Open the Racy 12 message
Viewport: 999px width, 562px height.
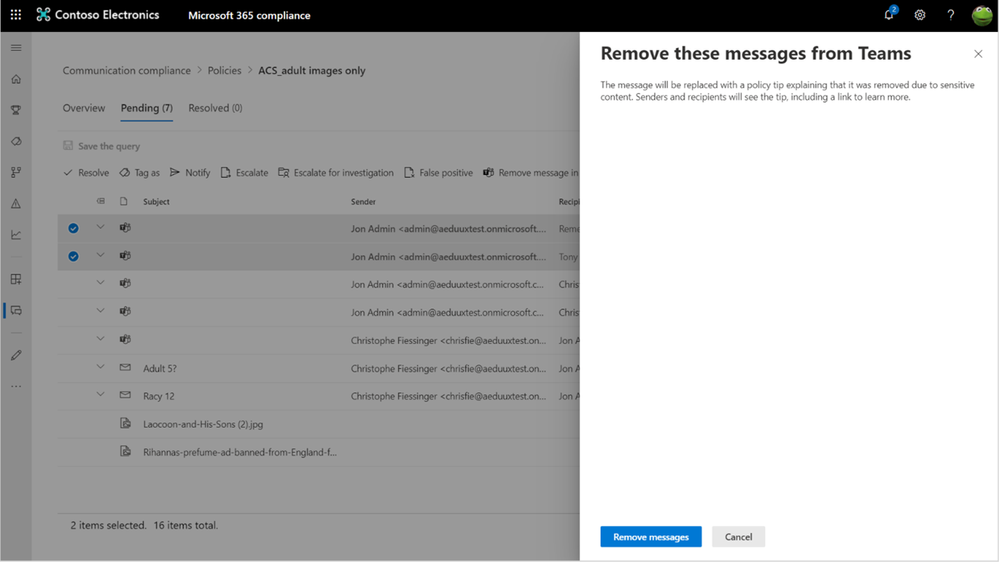coord(159,396)
